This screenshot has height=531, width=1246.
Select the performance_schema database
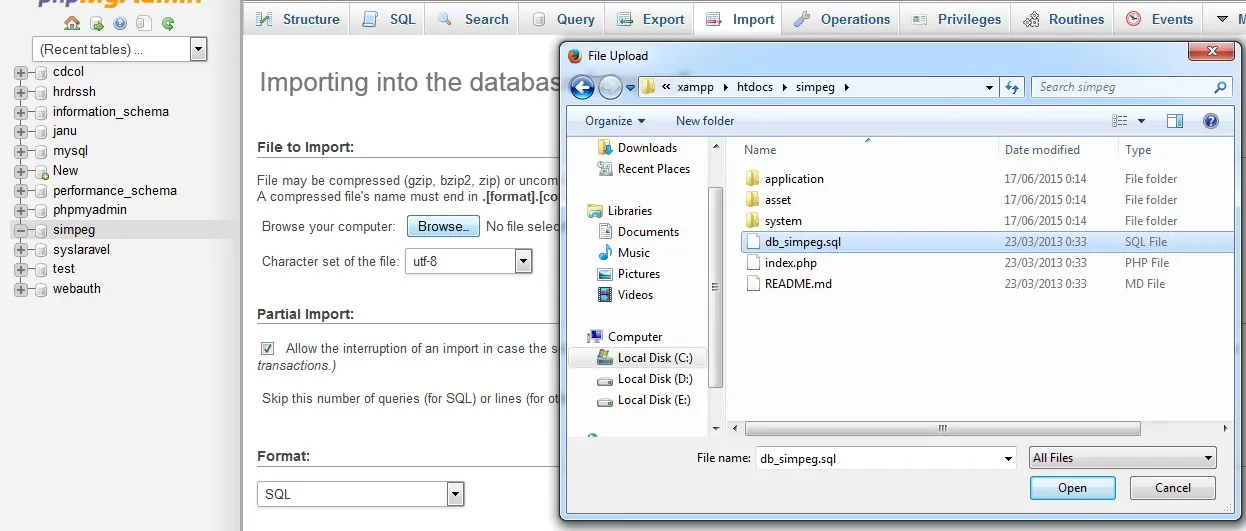click(115, 190)
